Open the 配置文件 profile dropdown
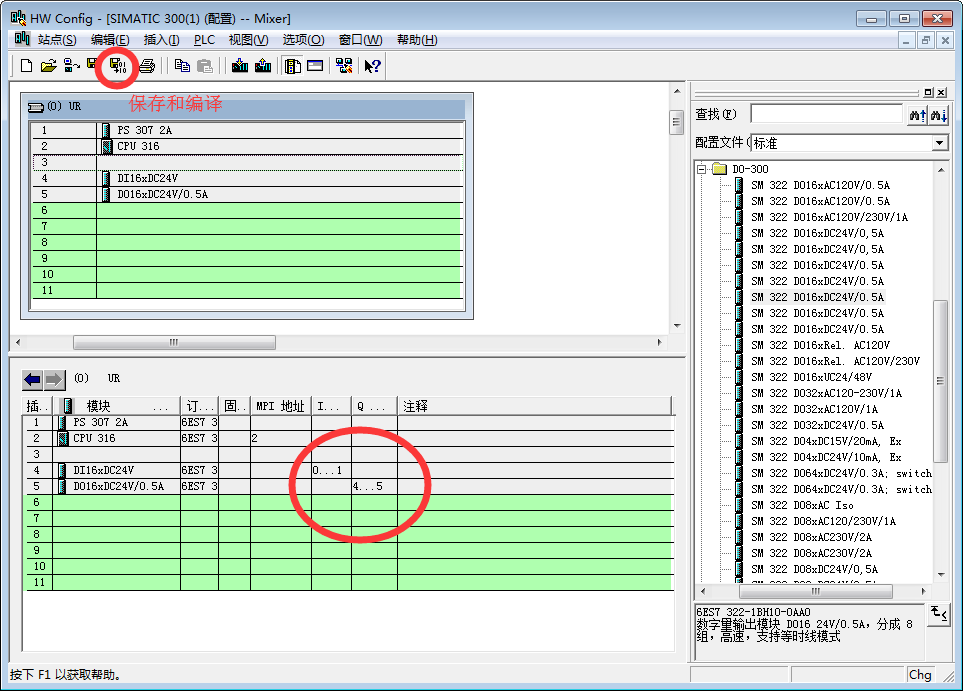Image resolution: width=963 pixels, height=691 pixels. [x=939, y=143]
